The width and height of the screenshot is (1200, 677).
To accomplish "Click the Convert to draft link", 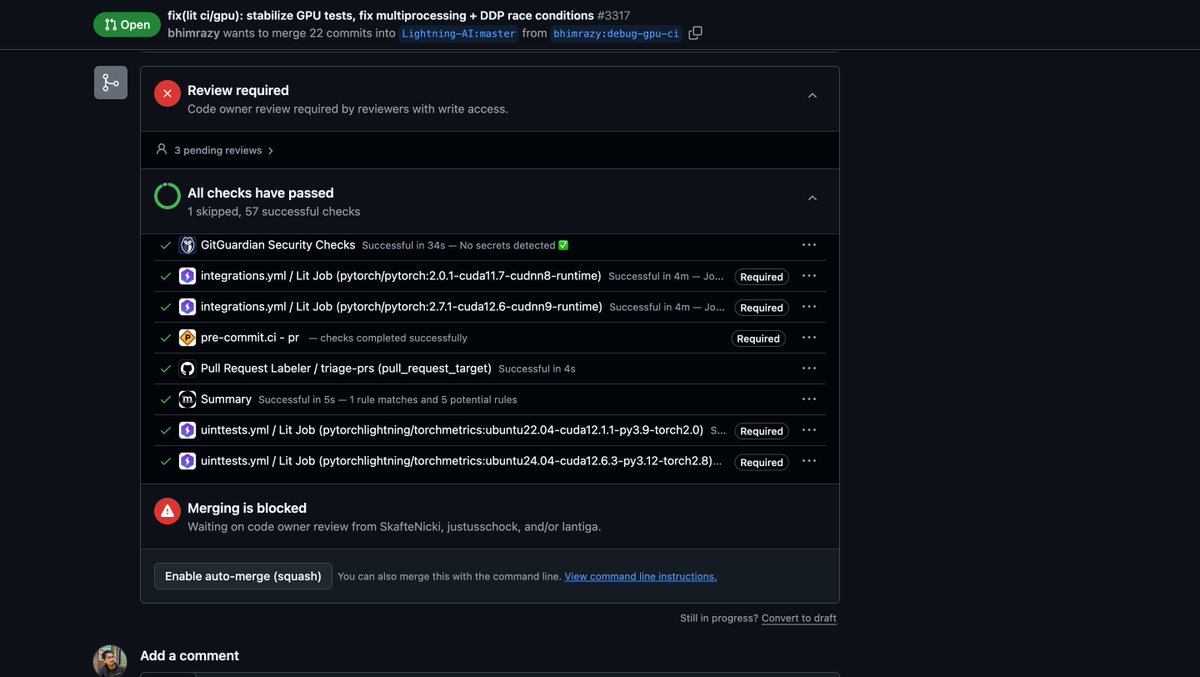I will click(799, 618).
